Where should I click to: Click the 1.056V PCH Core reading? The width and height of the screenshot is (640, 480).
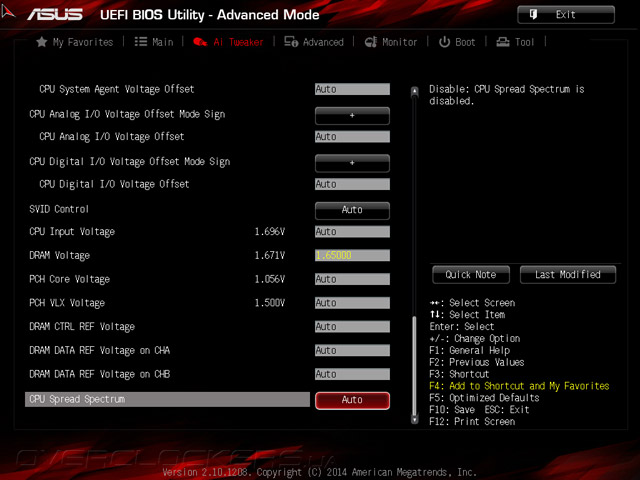(270, 279)
